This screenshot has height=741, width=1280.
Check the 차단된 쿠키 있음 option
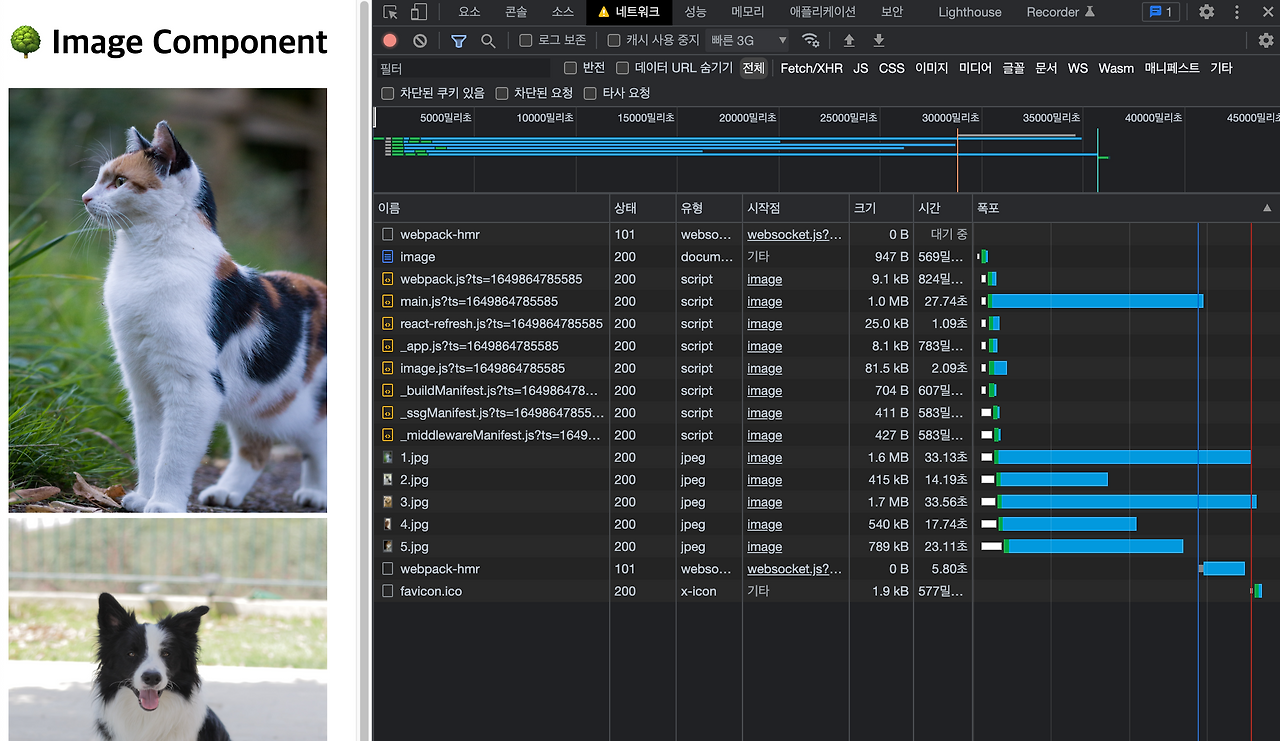coord(388,93)
